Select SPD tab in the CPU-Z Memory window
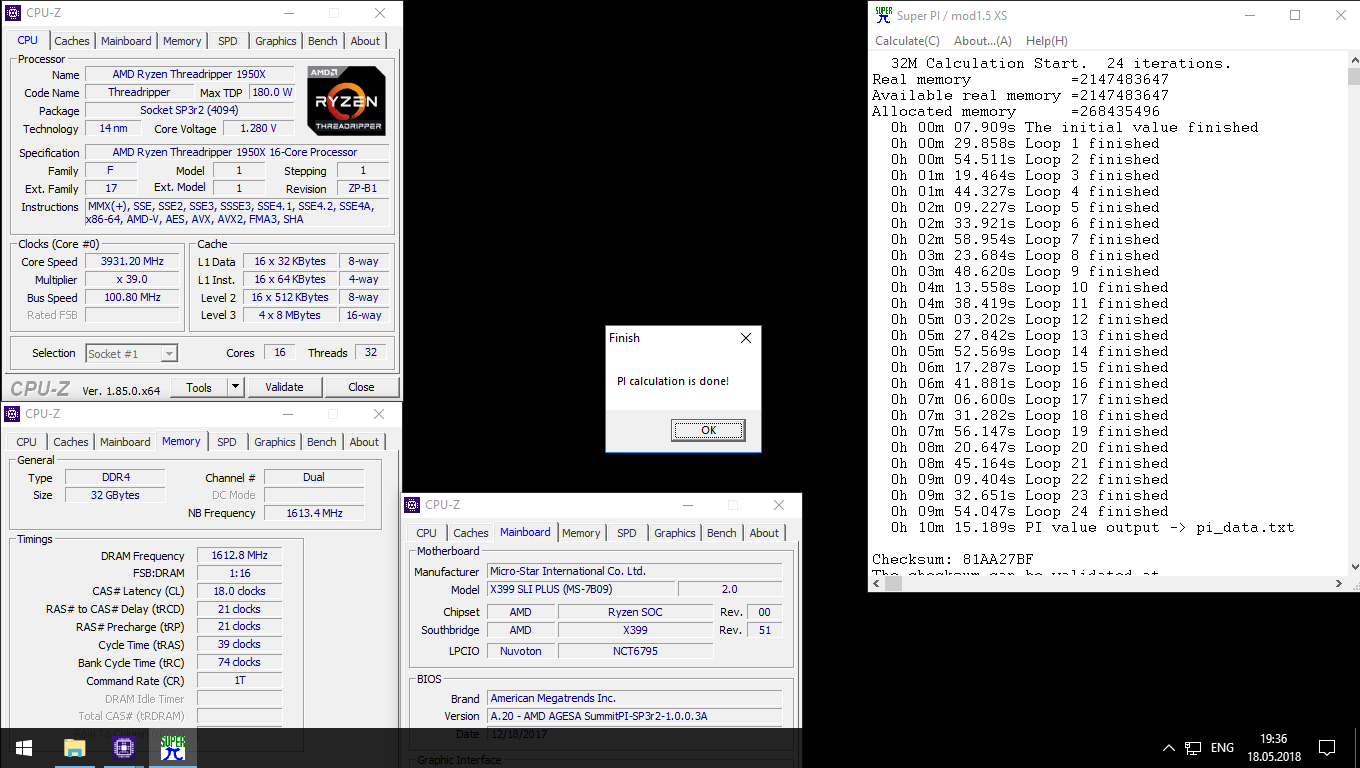This screenshot has height=768, width=1360. 227,442
